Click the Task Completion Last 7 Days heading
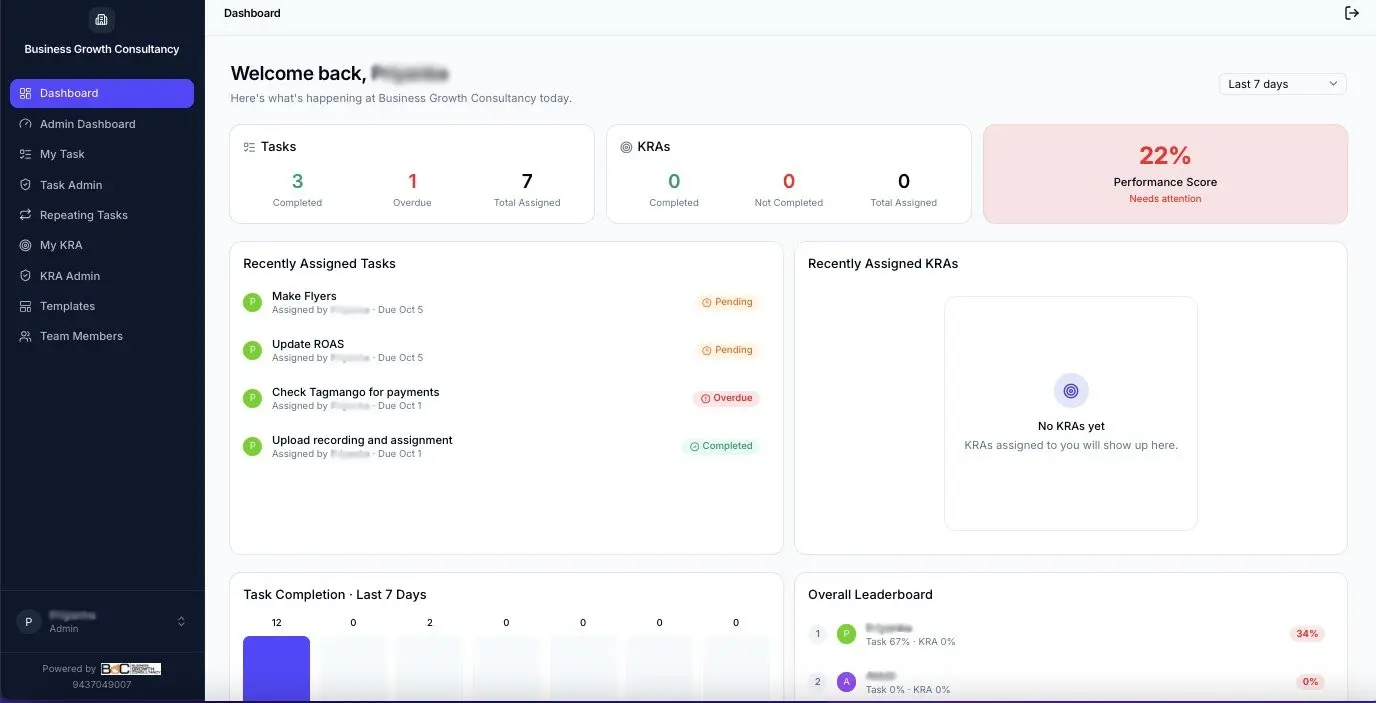 click(x=335, y=595)
